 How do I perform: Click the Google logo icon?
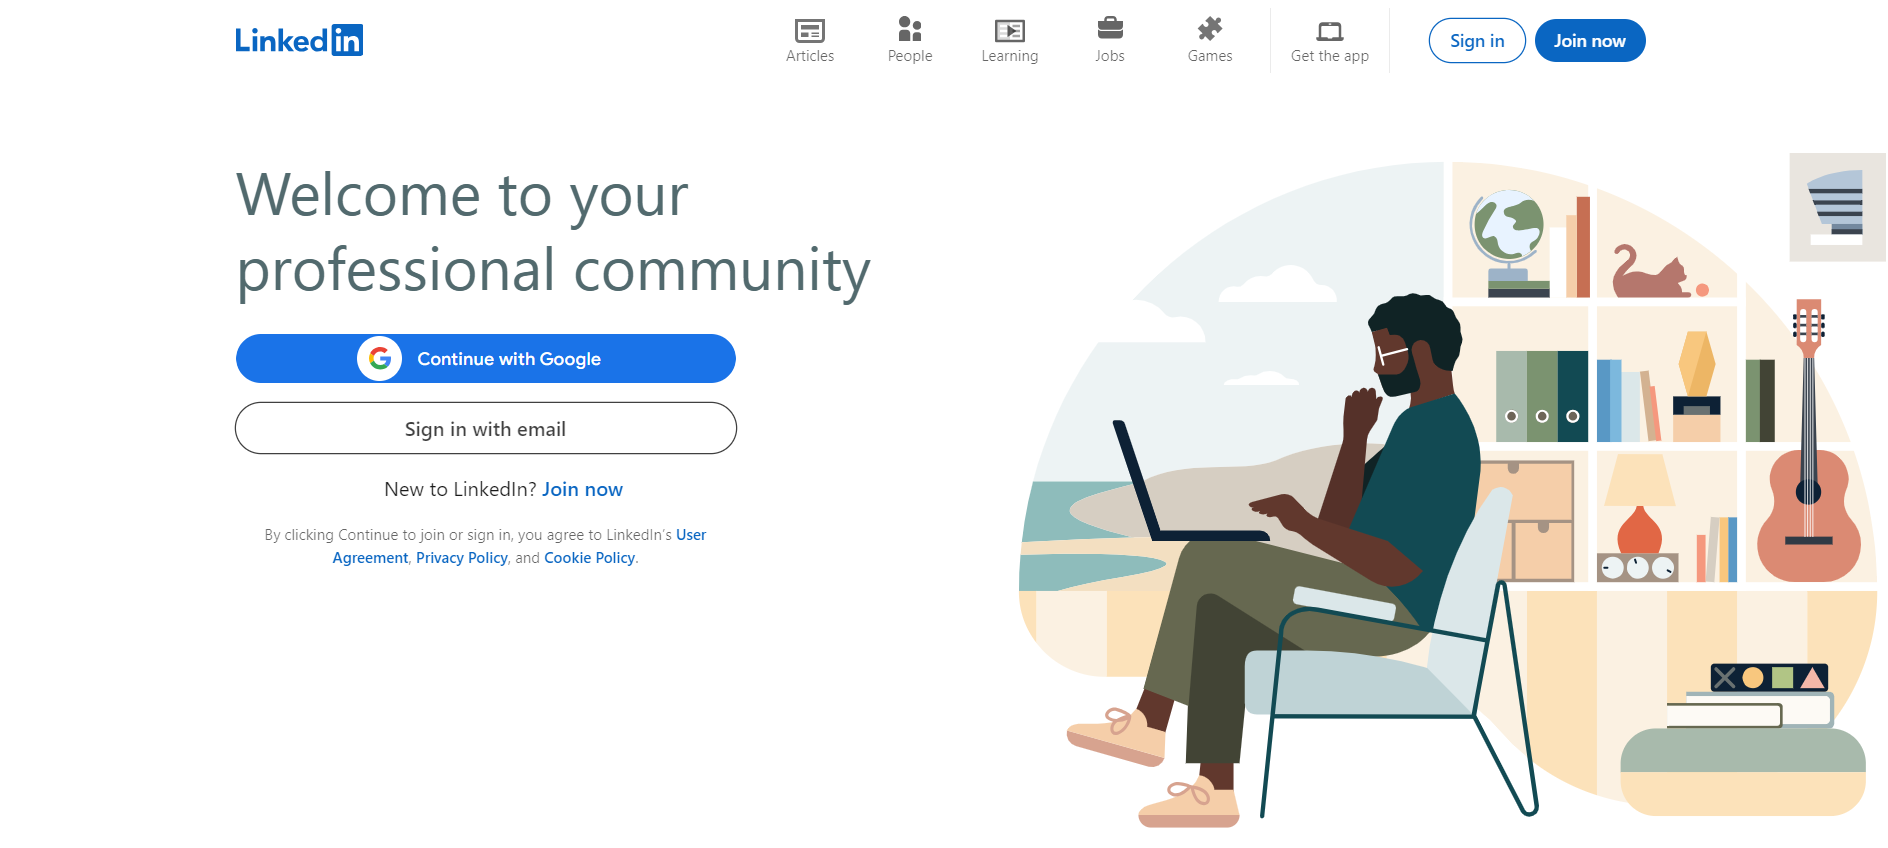[380, 358]
